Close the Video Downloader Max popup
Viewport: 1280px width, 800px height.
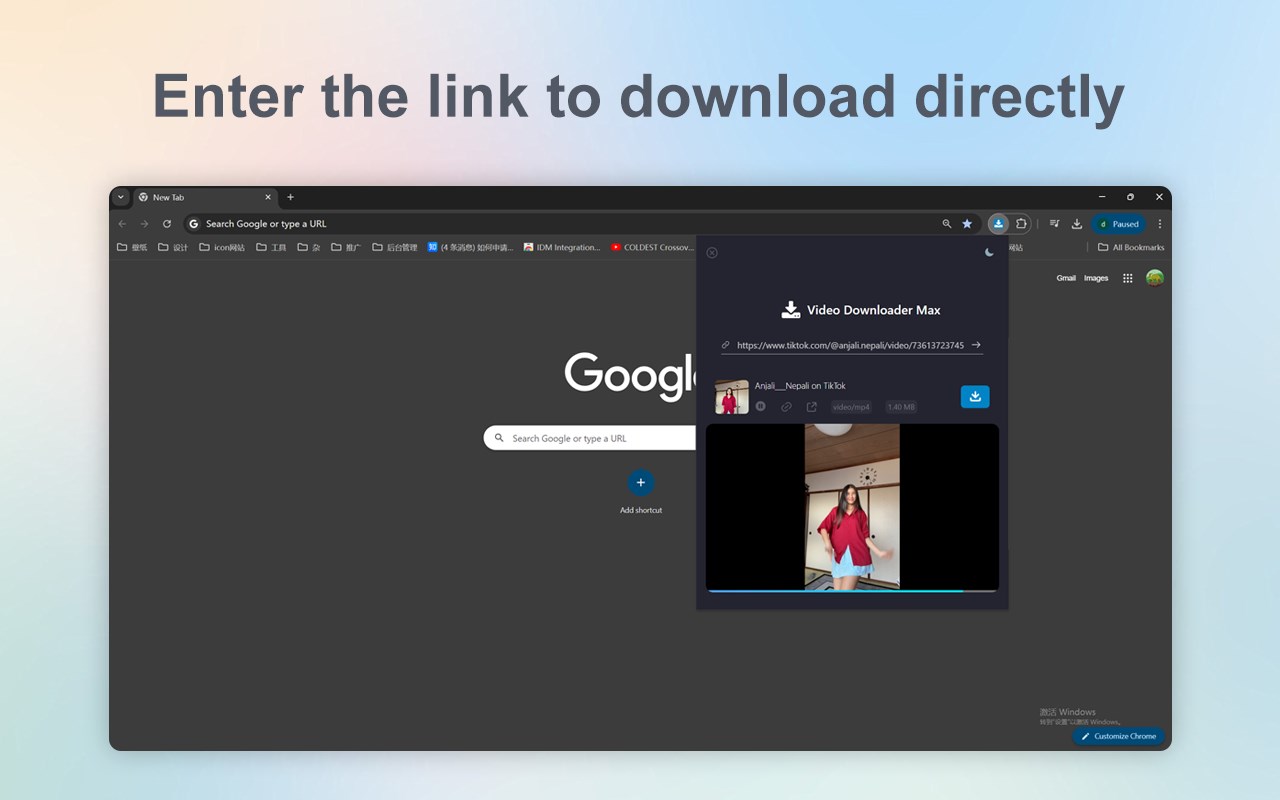tap(712, 253)
